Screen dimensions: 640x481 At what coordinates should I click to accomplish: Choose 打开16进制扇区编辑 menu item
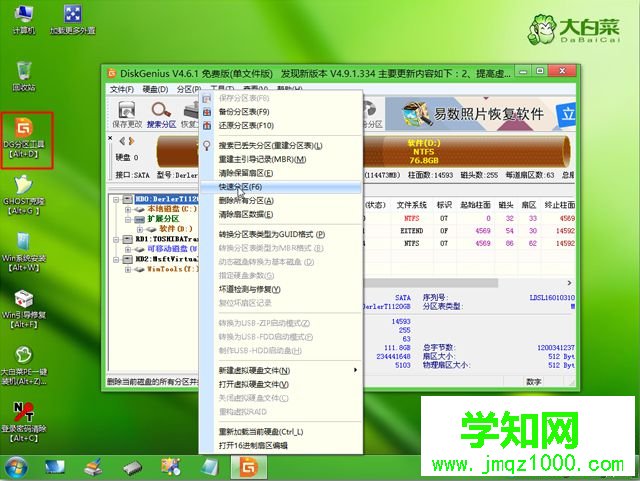pos(280,445)
